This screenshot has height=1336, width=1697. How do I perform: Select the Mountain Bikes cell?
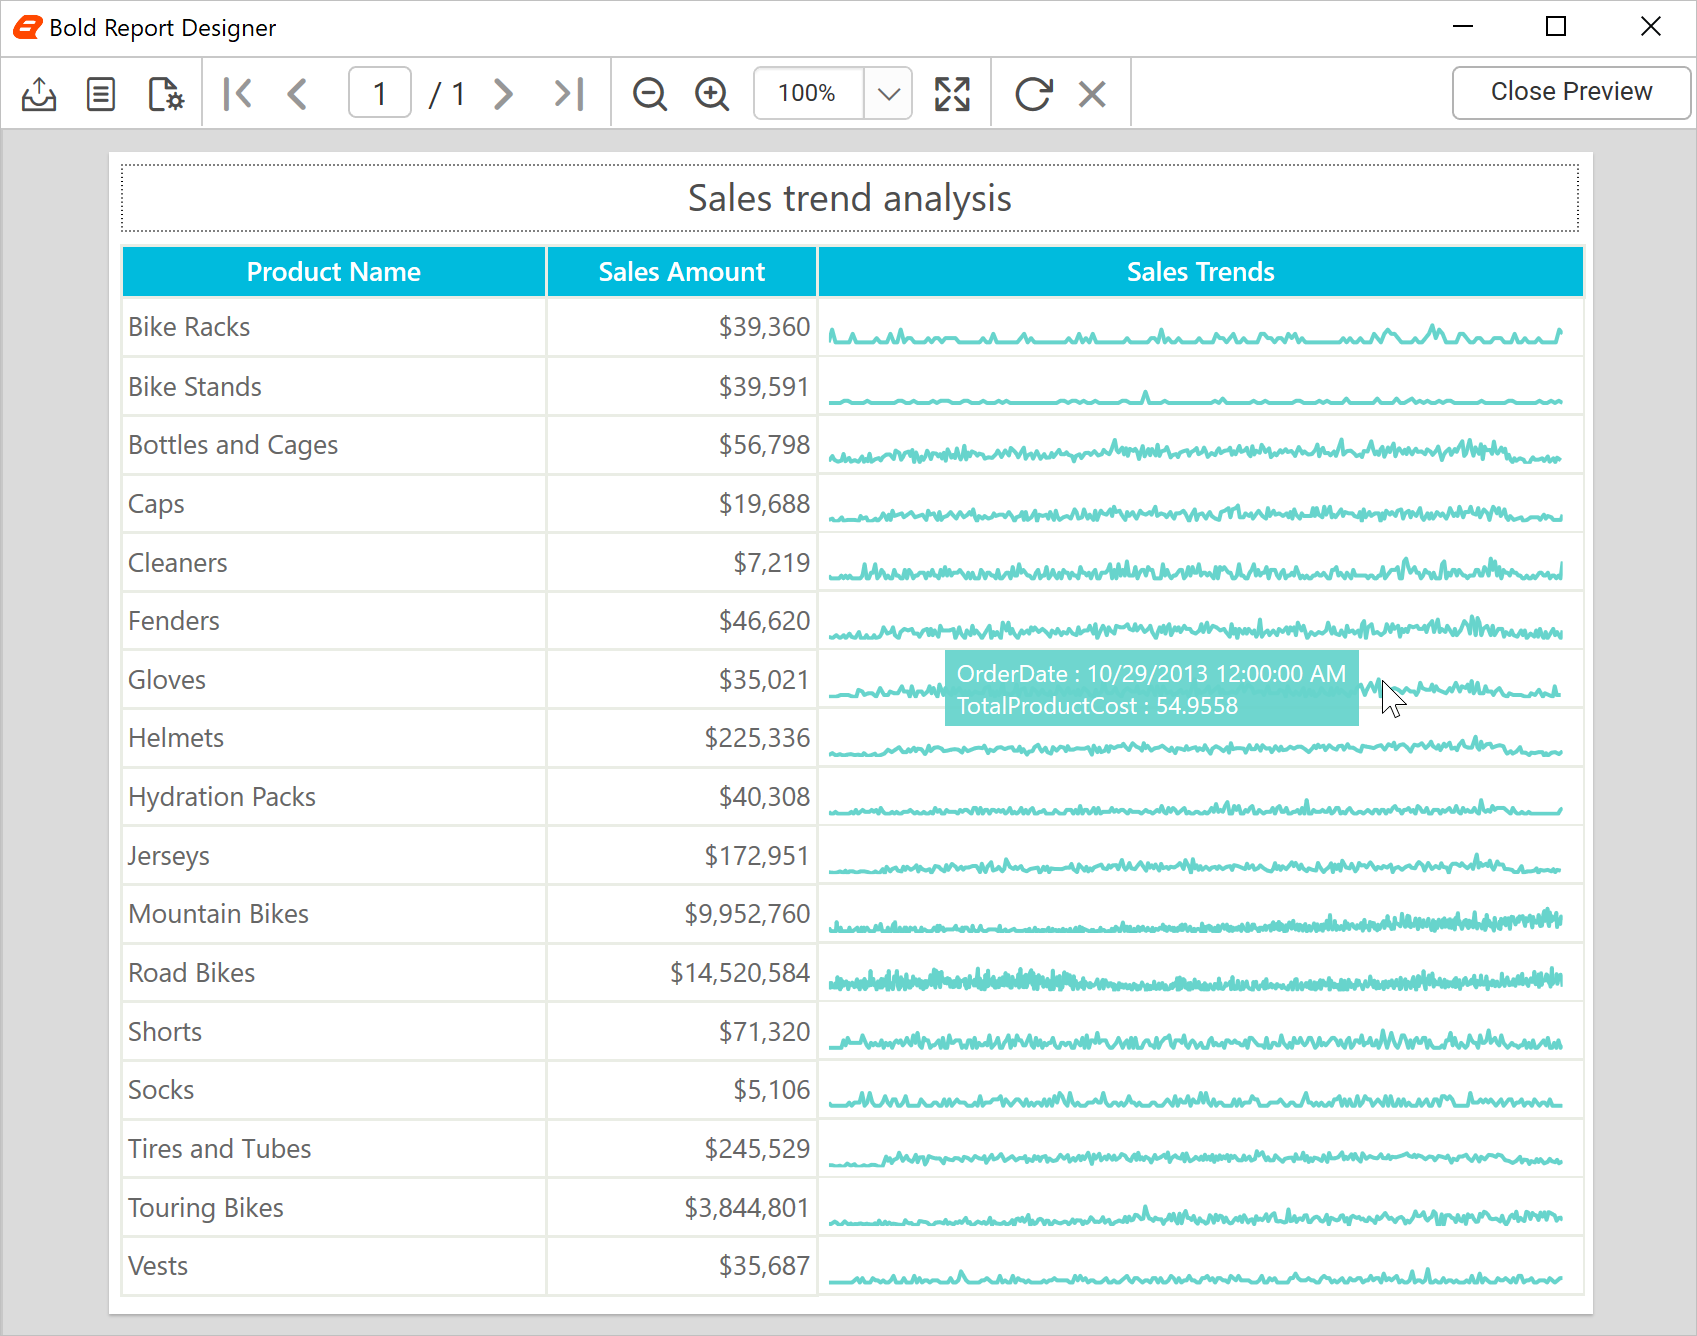(x=334, y=914)
